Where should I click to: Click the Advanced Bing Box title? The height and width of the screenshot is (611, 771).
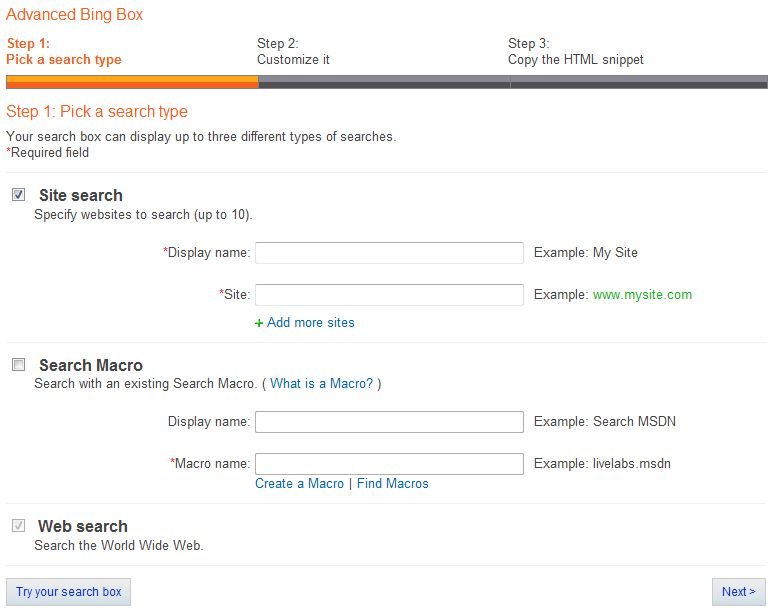click(74, 14)
